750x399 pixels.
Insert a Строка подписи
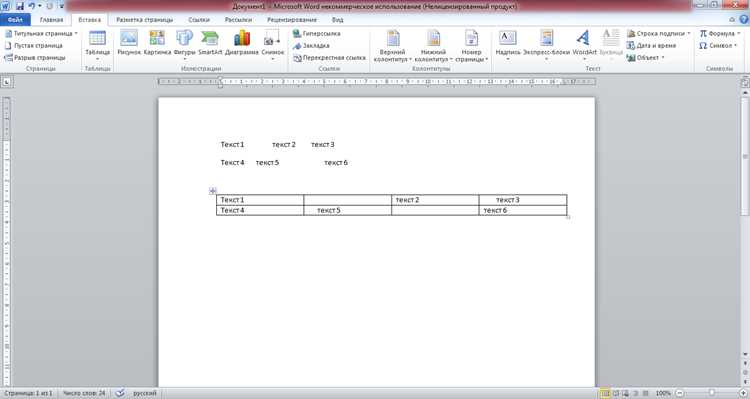click(658, 33)
